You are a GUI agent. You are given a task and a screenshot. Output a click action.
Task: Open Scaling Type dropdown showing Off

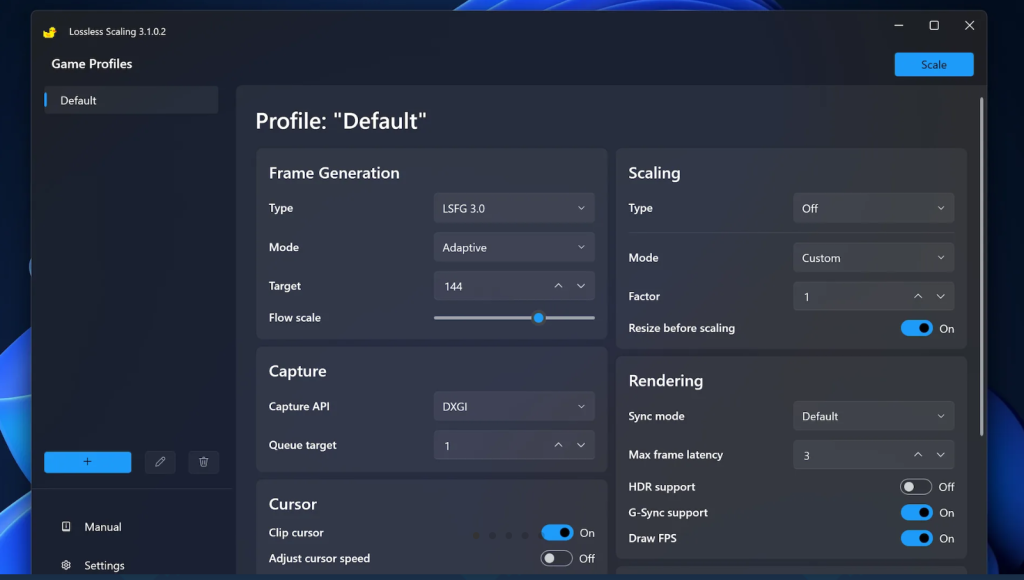(873, 208)
